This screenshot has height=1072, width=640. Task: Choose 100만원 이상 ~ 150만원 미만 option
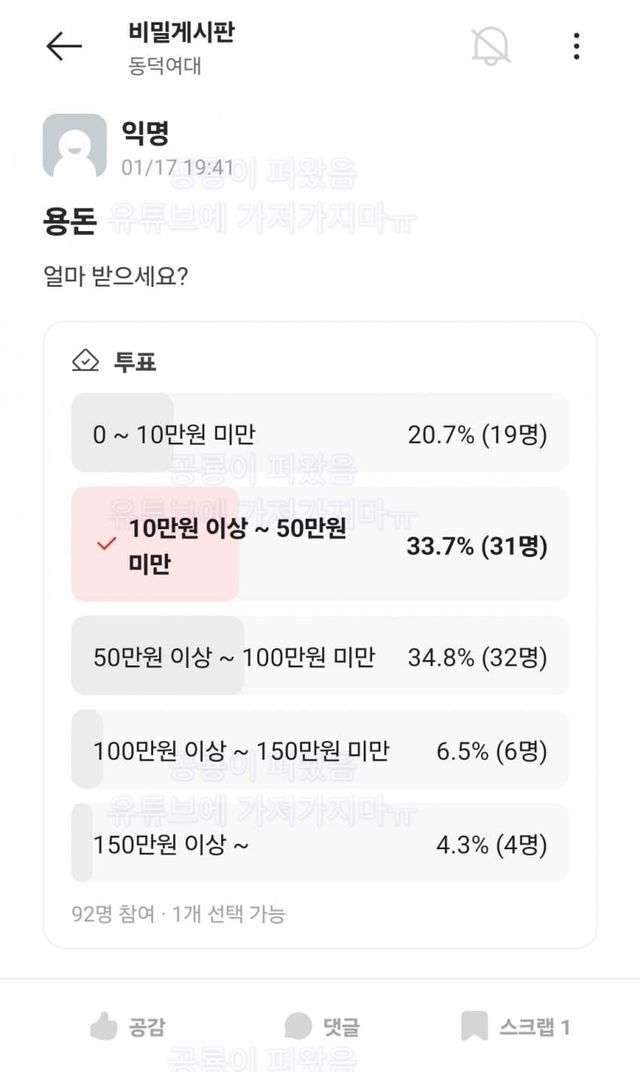pyautogui.click(x=320, y=750)
